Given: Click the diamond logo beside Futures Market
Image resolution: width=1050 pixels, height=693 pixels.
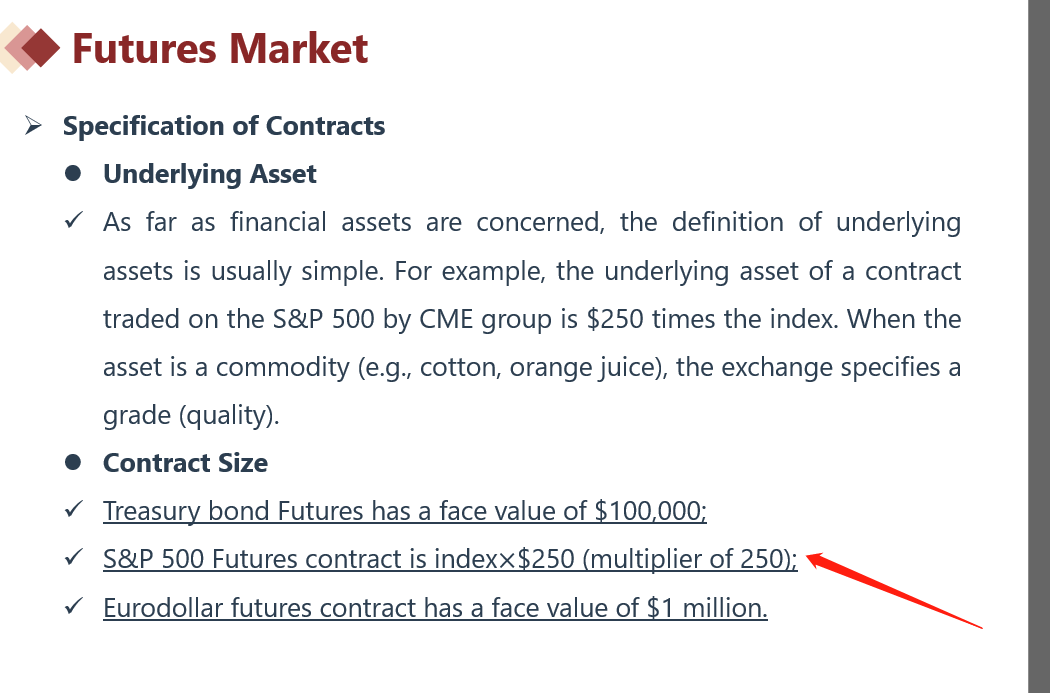Looking at the screenshot, I should click(x=32, y=48).
